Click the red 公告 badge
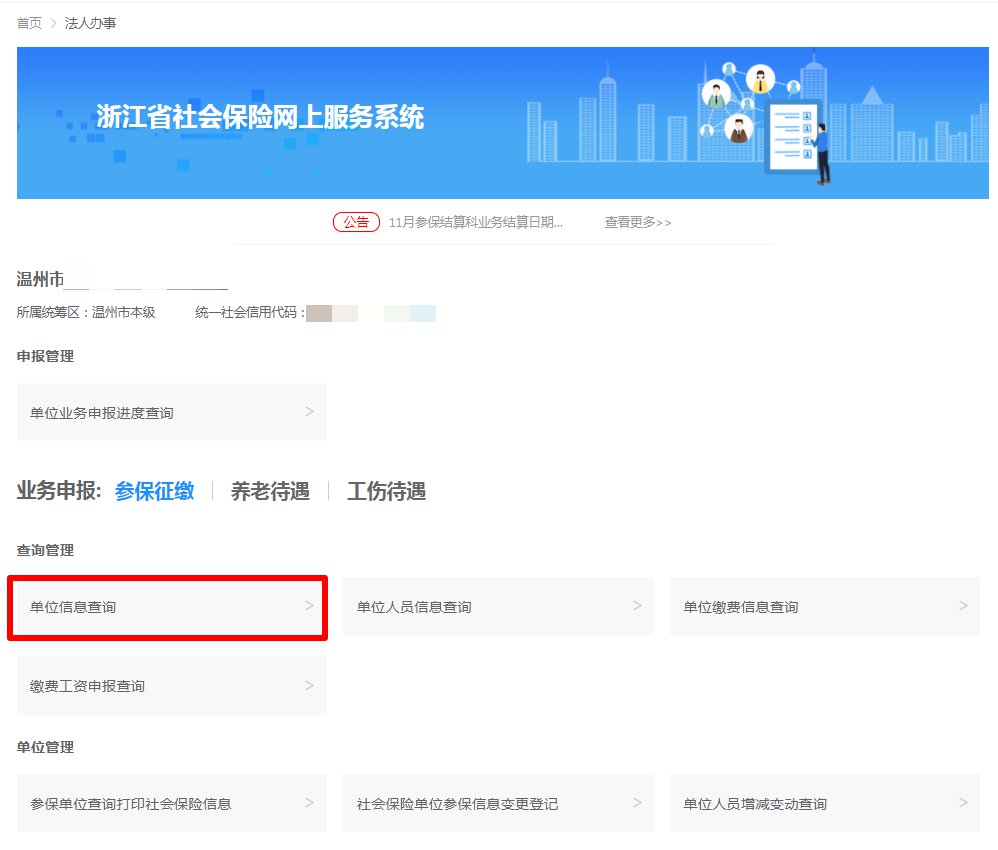 pyautogui.click(x=355, y=222)
